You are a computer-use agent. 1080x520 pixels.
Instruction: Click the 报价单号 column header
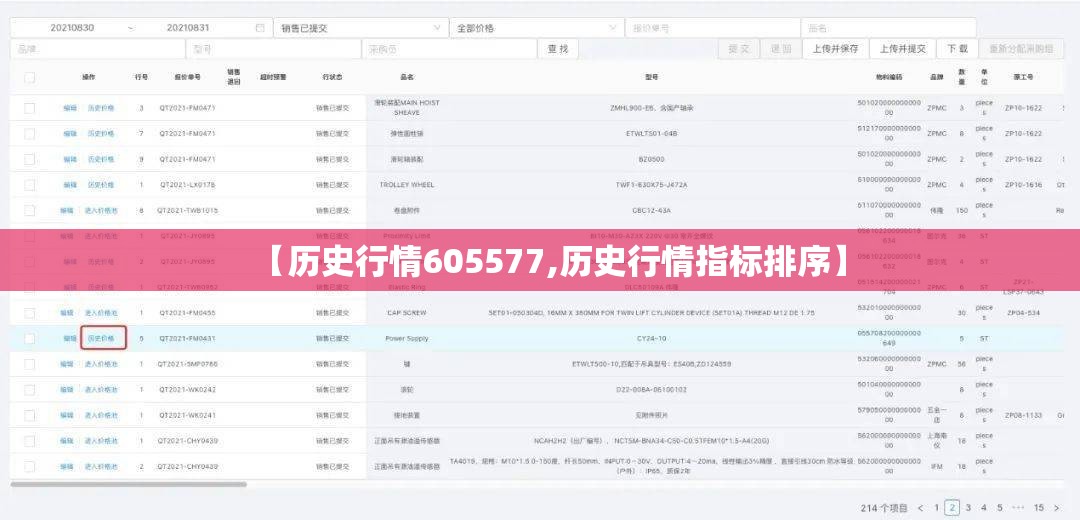[187, 77]
